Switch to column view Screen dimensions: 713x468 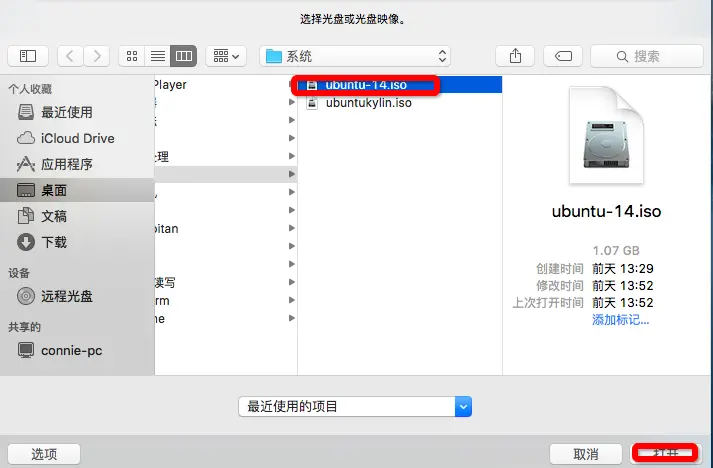(184, 56)
